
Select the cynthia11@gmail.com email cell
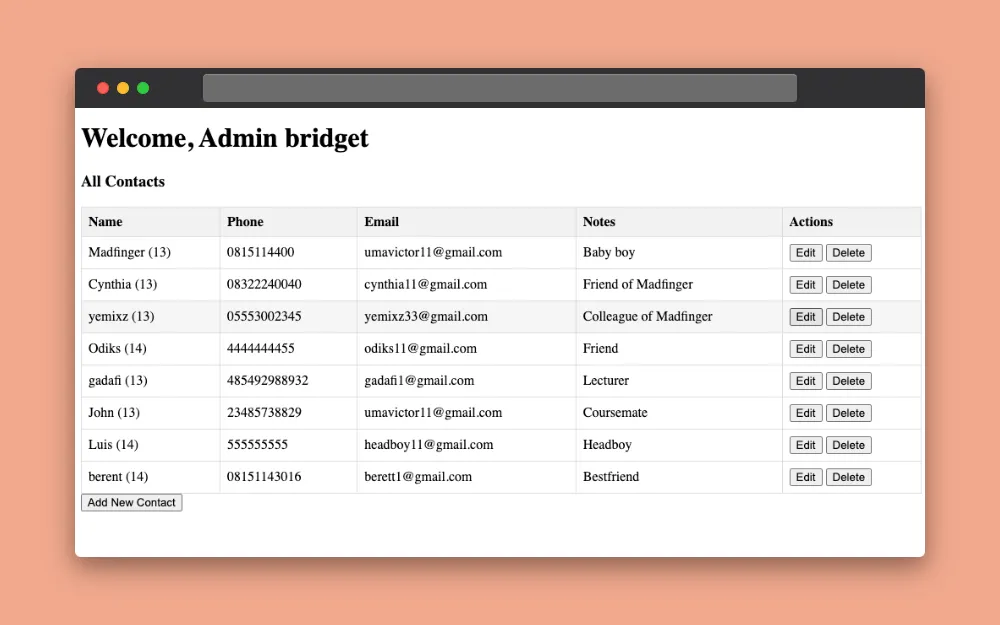[426, 284]
